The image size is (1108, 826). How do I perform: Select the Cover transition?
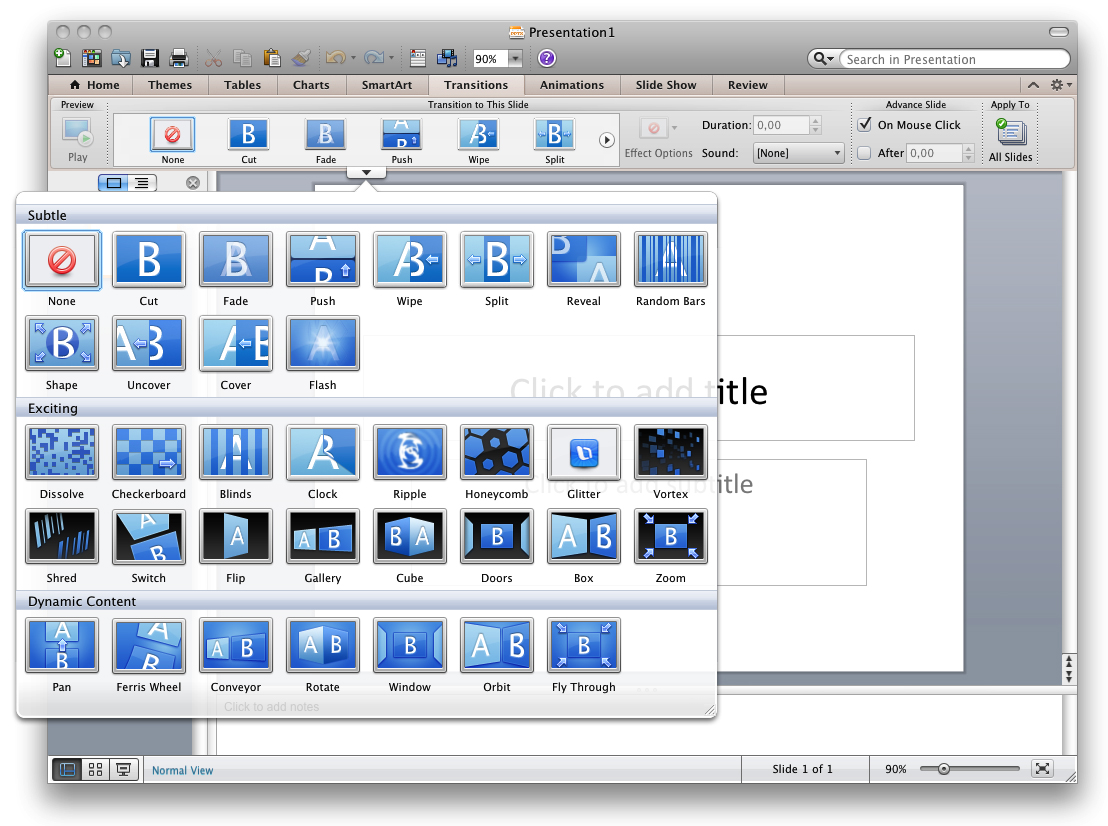click(x=235, y=343)
